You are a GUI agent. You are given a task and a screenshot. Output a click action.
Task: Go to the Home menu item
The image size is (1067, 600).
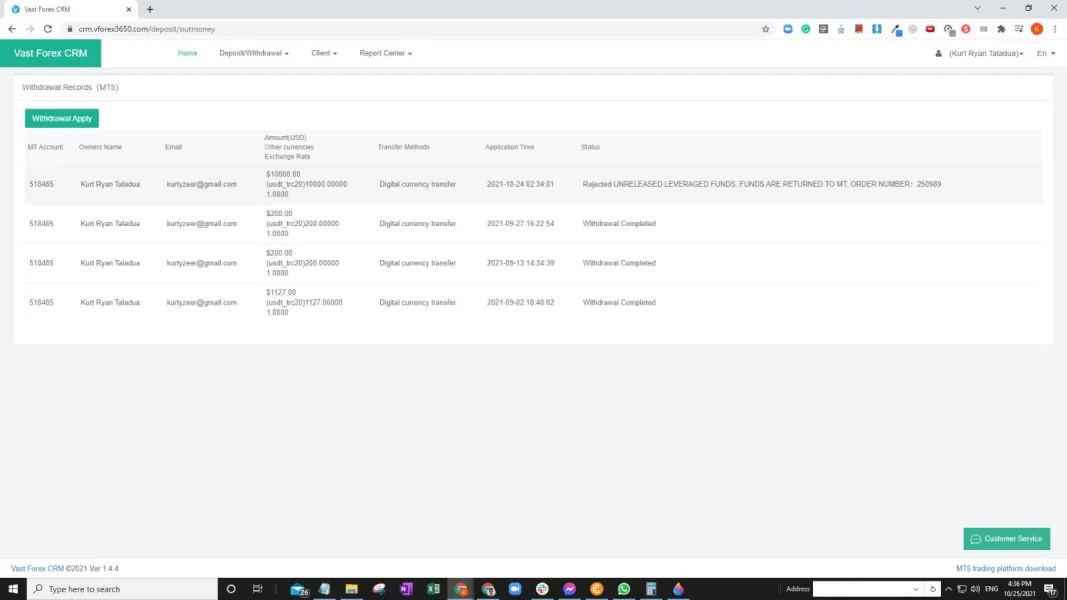click(187, 53)
